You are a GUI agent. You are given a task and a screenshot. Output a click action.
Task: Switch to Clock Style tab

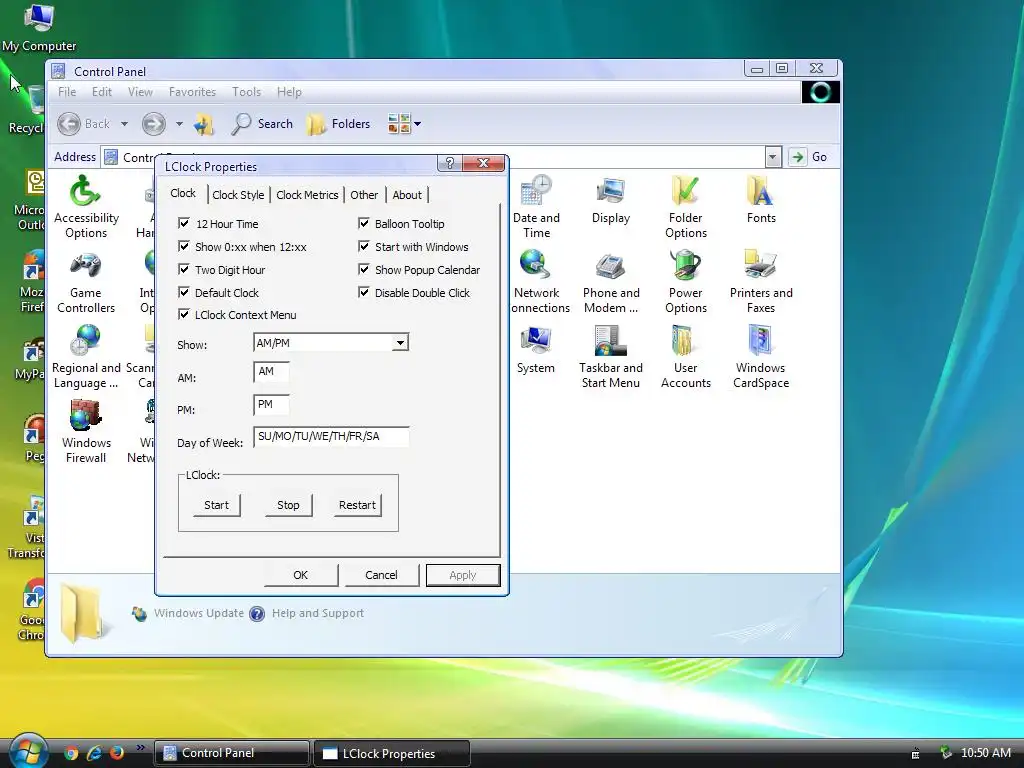click(238, 195)
